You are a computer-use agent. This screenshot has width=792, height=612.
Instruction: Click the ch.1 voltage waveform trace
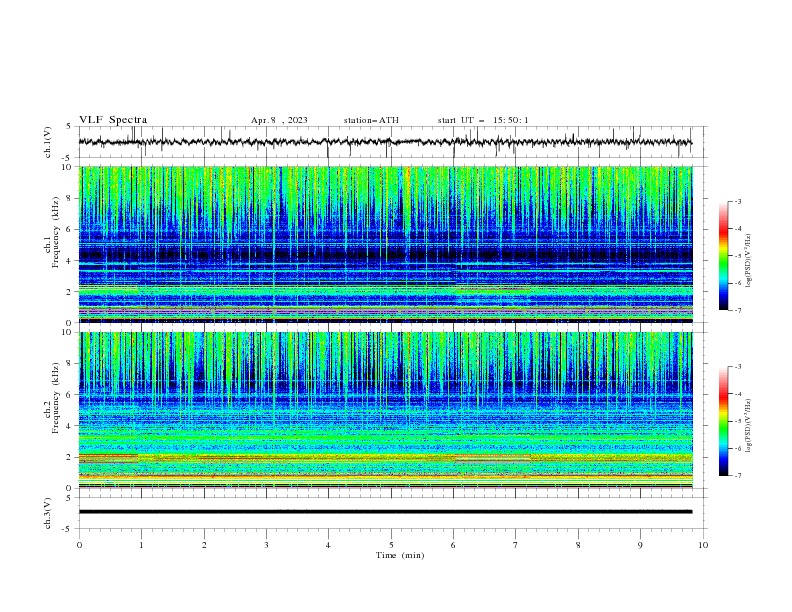[385, 142]
